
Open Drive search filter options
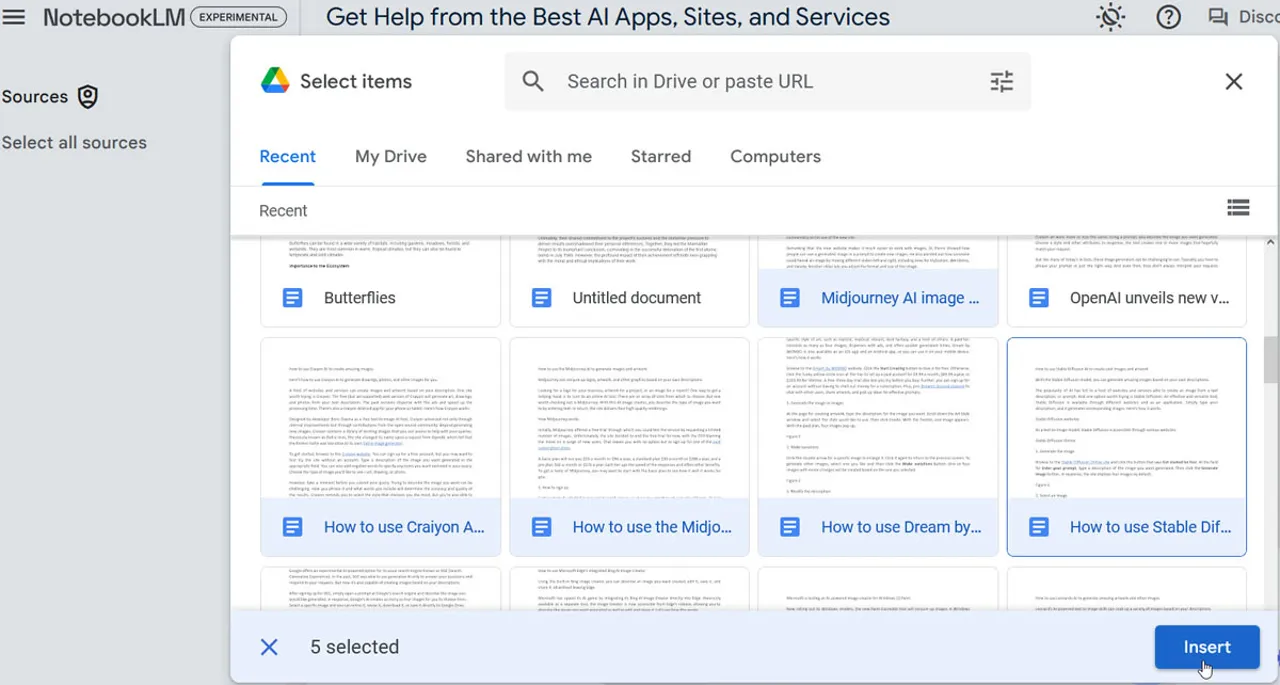point(1001,81)
